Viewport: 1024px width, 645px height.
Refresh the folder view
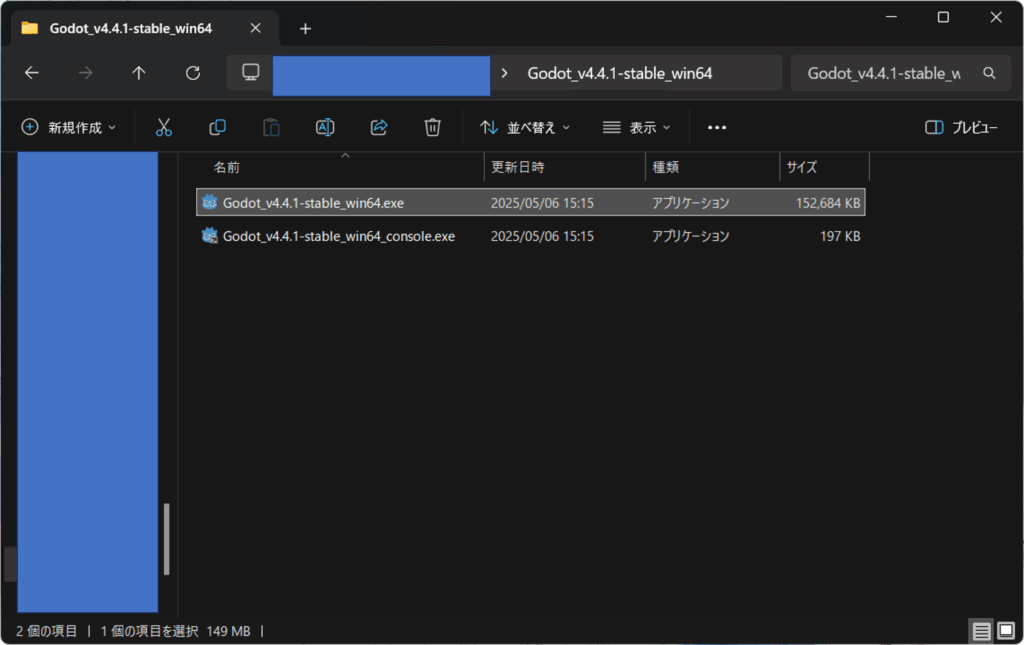(193, 73)
